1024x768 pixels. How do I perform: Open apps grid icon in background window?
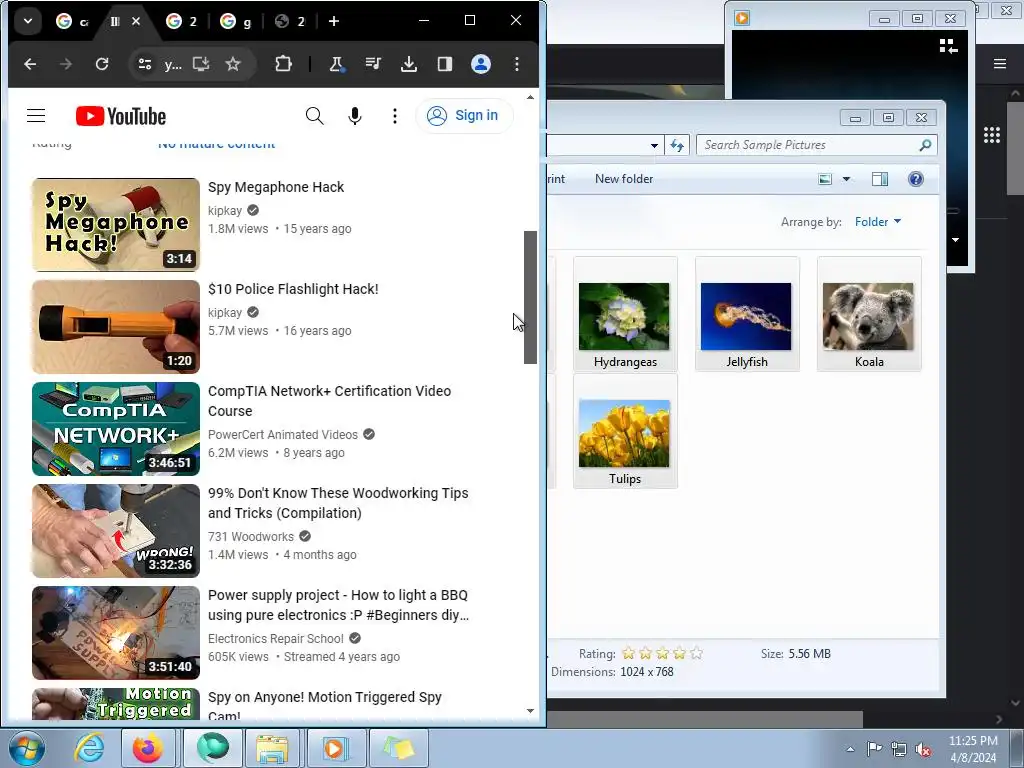tap(991, 135)
